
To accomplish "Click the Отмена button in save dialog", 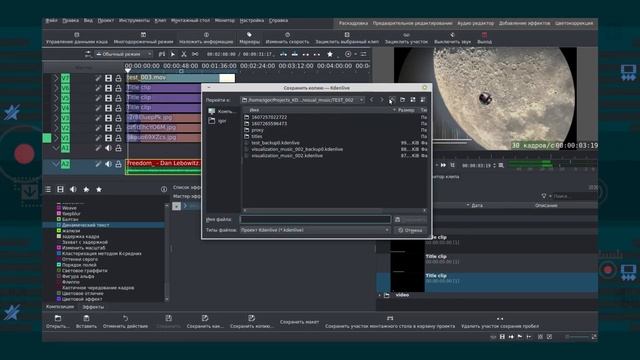I will point(411,230).
